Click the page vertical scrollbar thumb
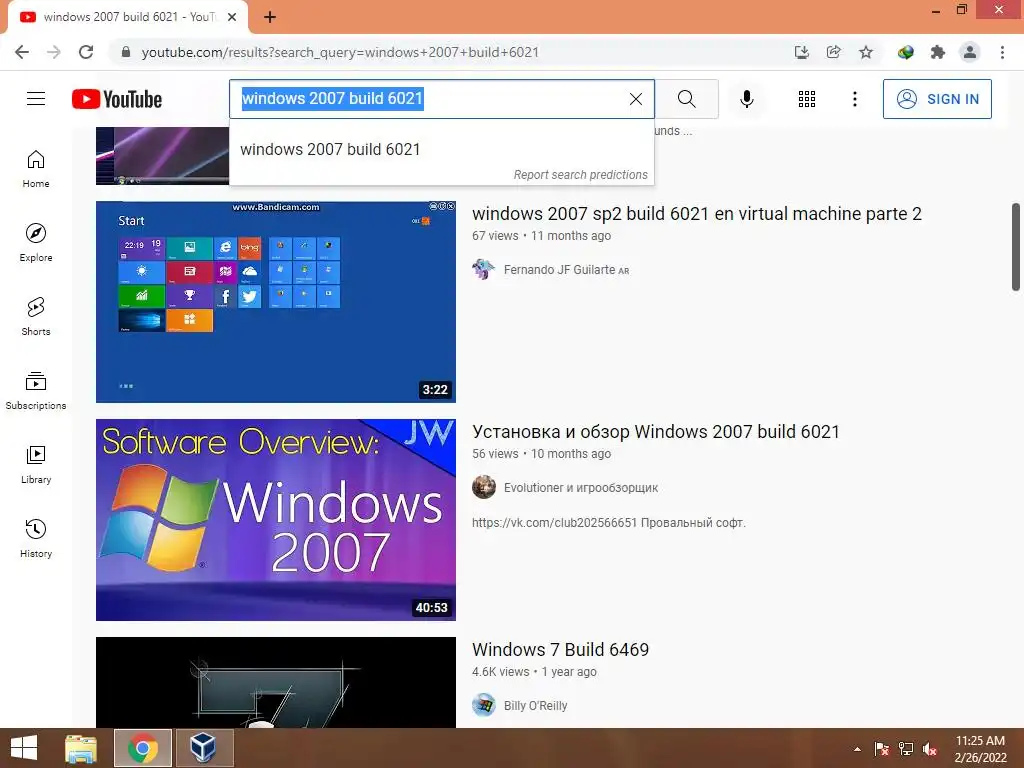 (x=1016, y=247)
